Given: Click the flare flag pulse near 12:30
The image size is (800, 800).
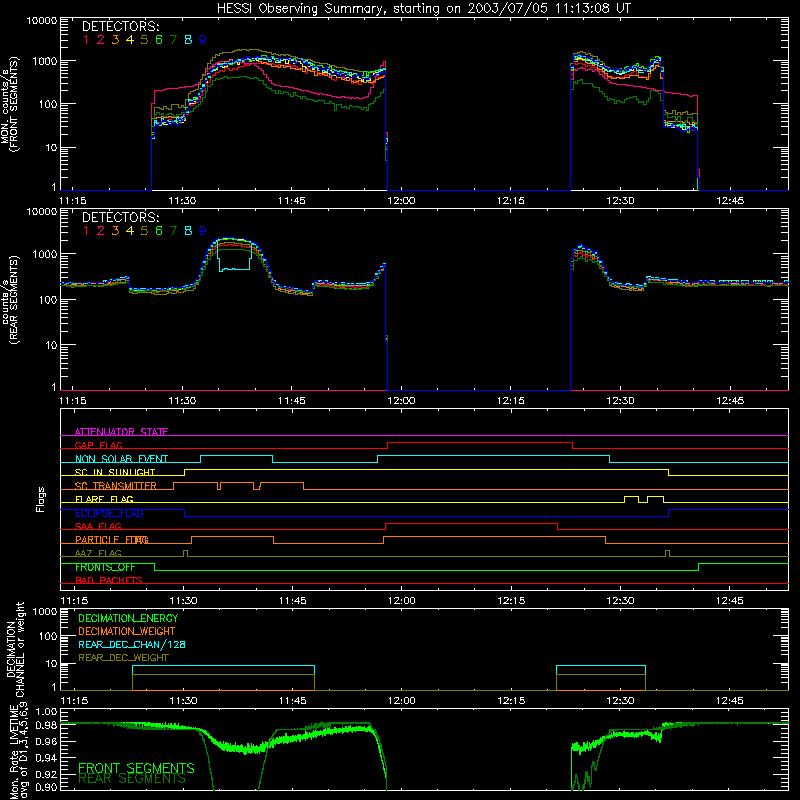Looking at the screenshot, I should tap(632, 498).
